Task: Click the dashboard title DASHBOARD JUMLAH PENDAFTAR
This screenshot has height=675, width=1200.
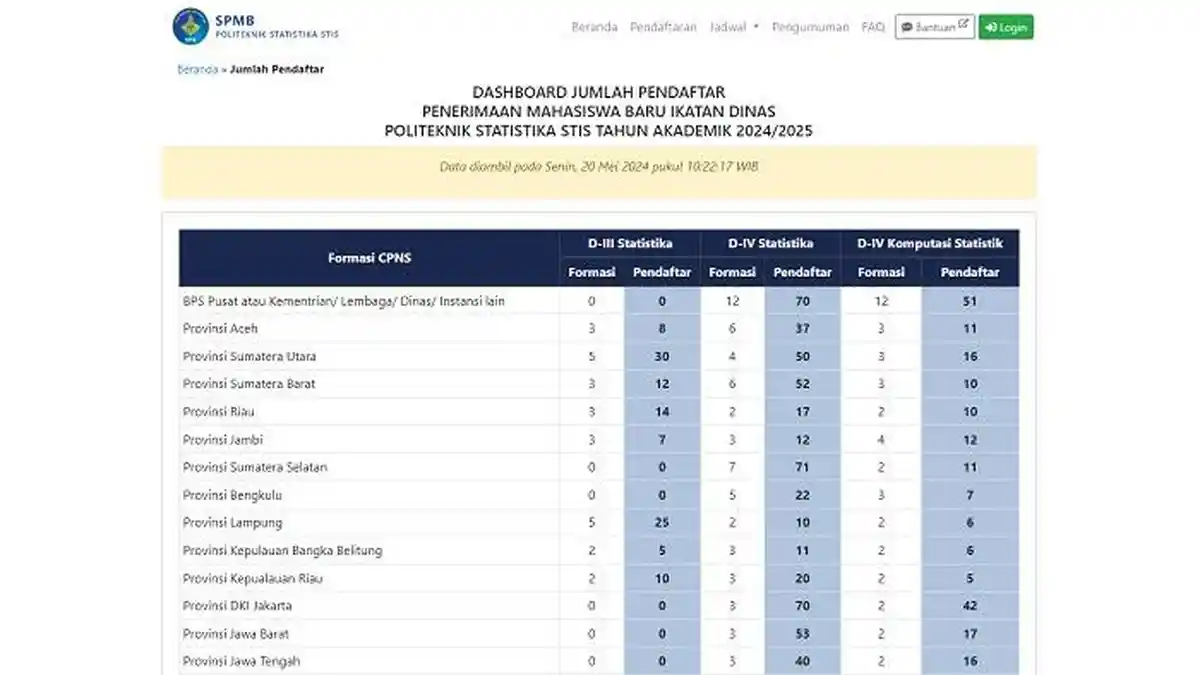Action: coord(599,93)
